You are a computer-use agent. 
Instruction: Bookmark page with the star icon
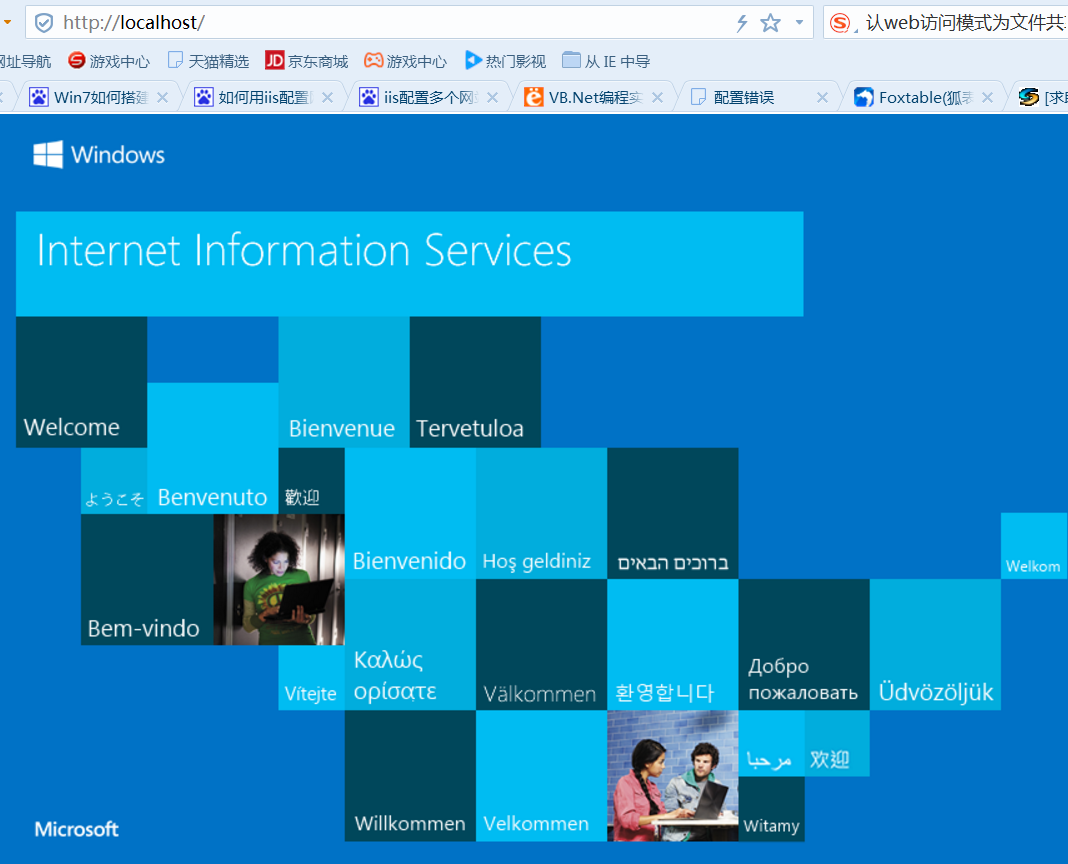[770, 23]
